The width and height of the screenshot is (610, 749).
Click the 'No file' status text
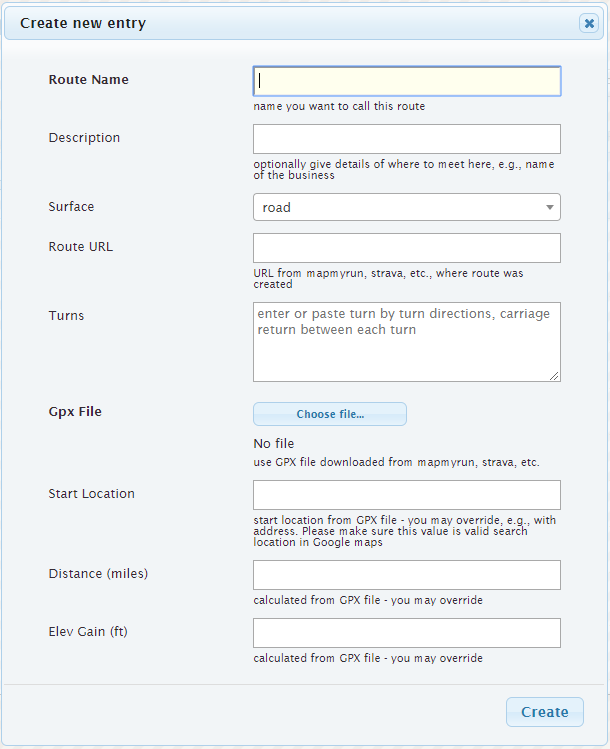pos(274,443)
